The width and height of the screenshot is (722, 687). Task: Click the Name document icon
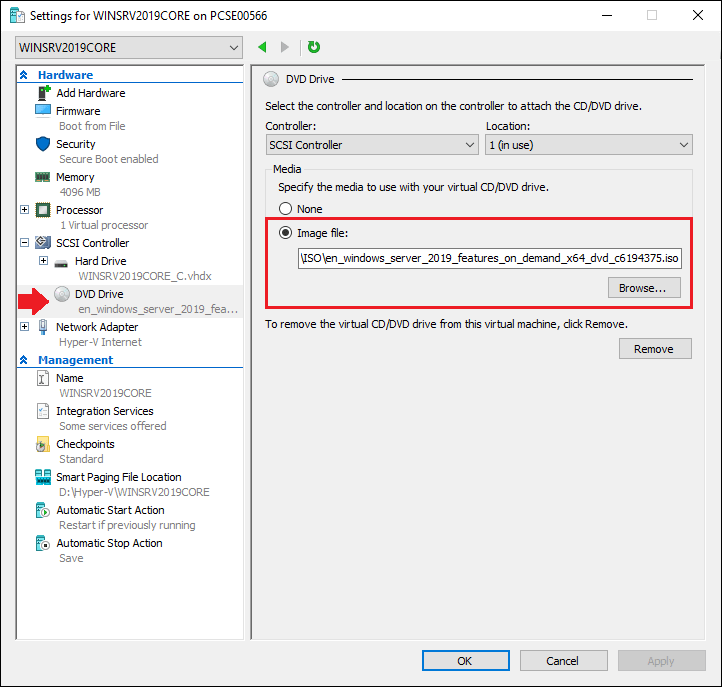pos(43,378)
